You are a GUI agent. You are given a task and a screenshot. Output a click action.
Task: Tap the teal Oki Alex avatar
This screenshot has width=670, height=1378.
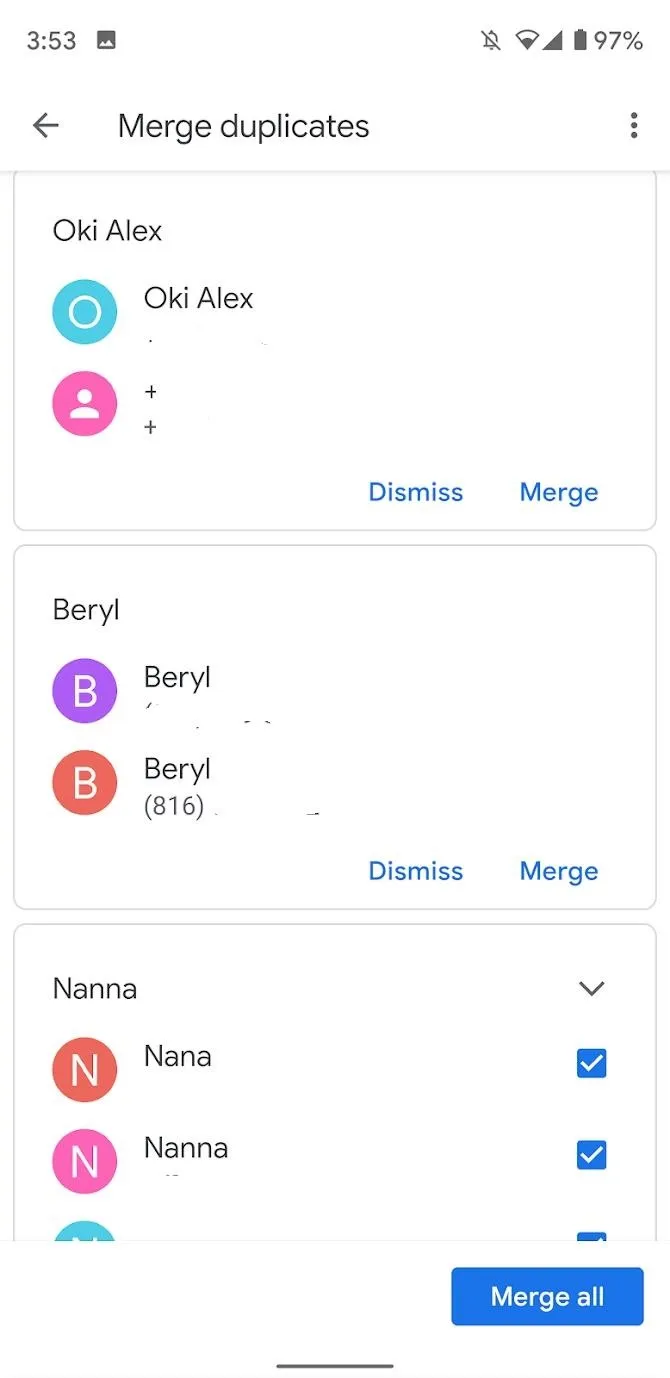[84, 312]
